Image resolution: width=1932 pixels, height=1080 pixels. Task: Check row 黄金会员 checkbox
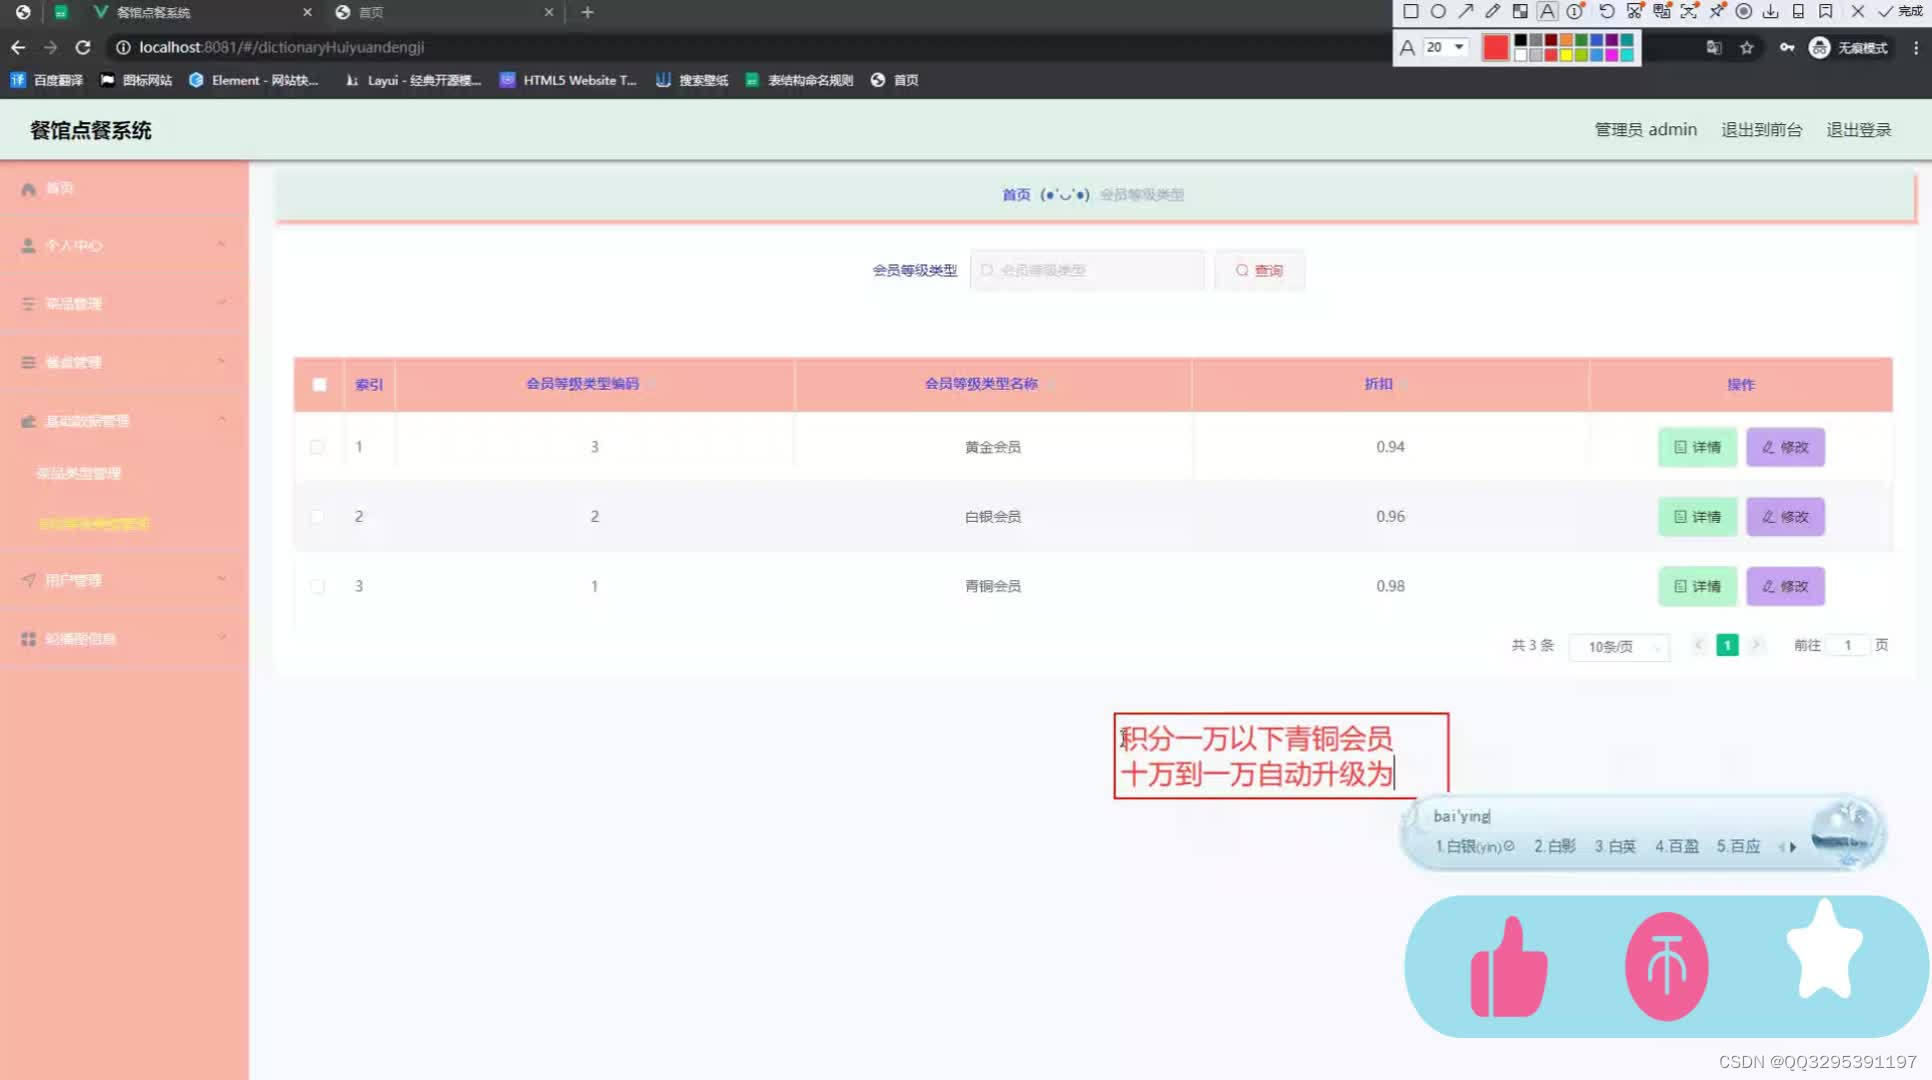pyautogui.click(x=317, y=447)
